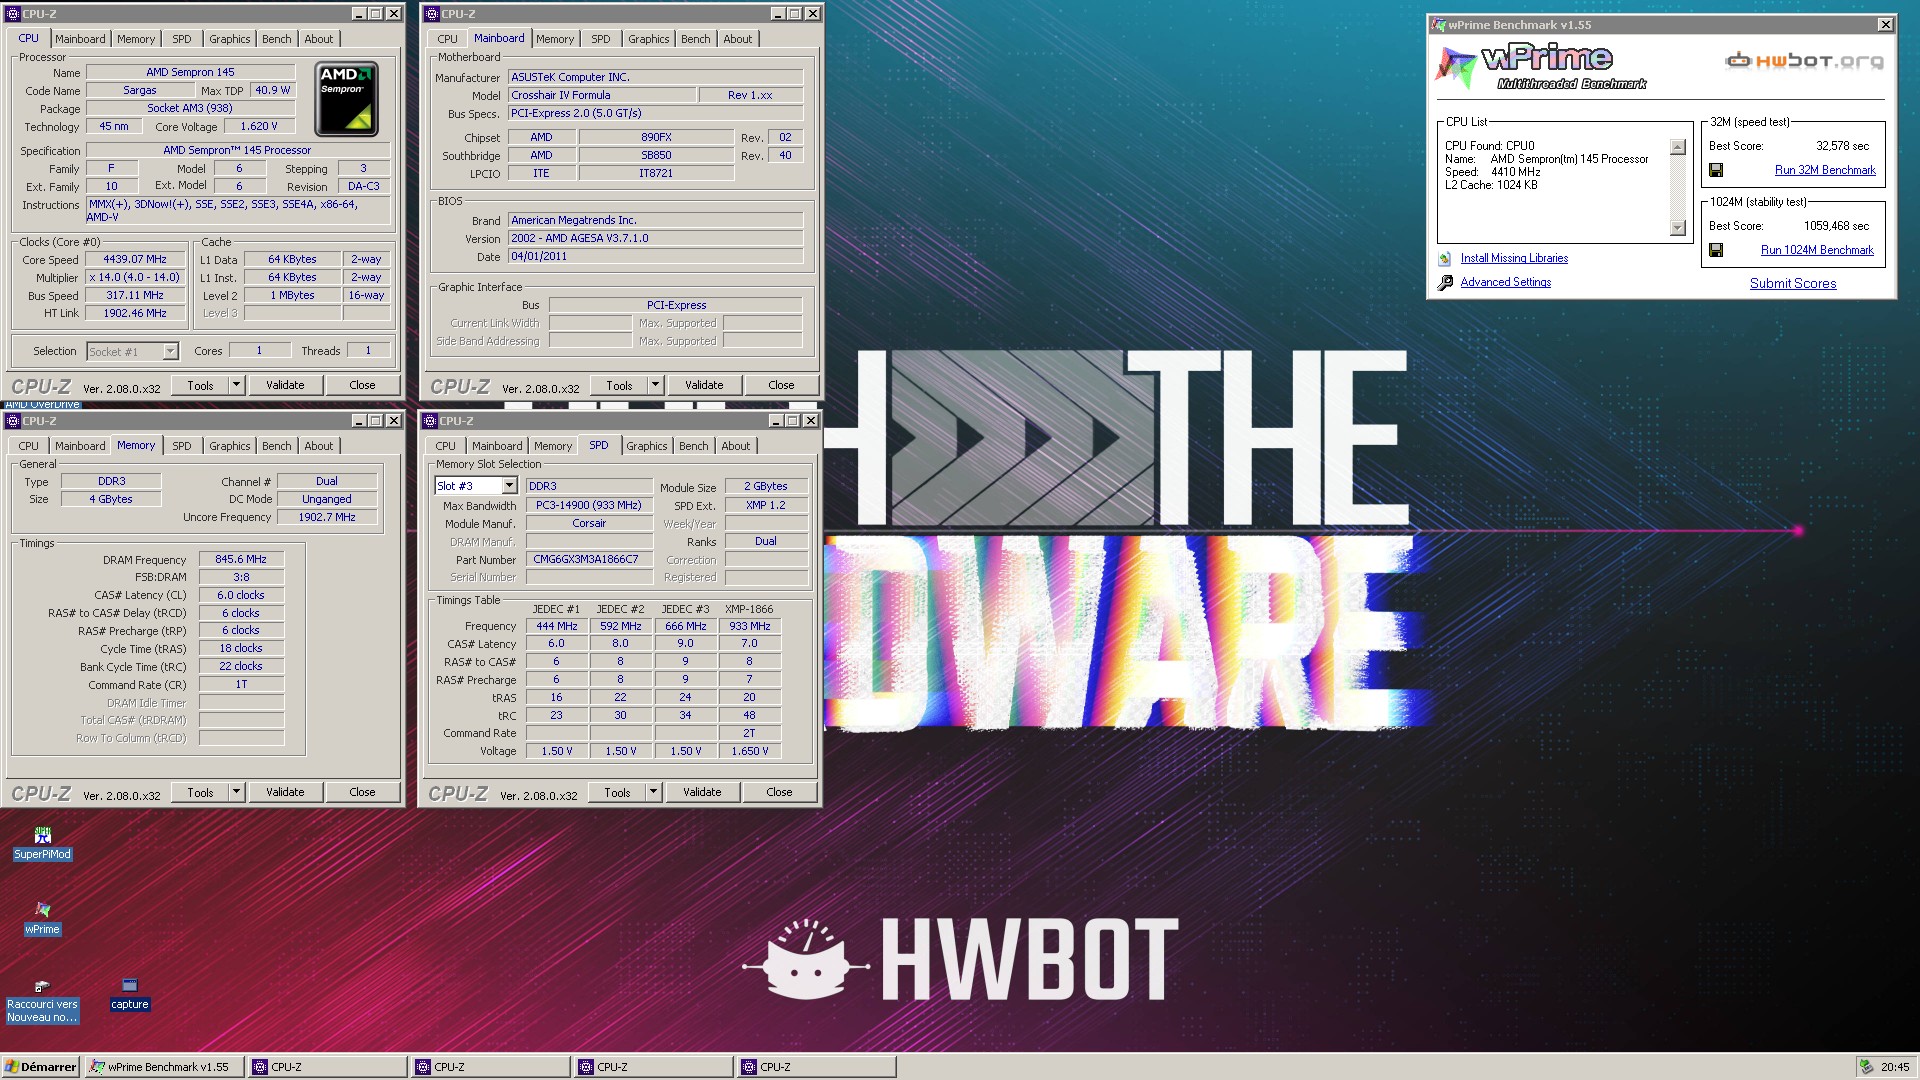Viewport: 1920px width, 1080px height.
Task: Click the Advanced Settings wrench icon
Action: click(x=1445, y=283)
